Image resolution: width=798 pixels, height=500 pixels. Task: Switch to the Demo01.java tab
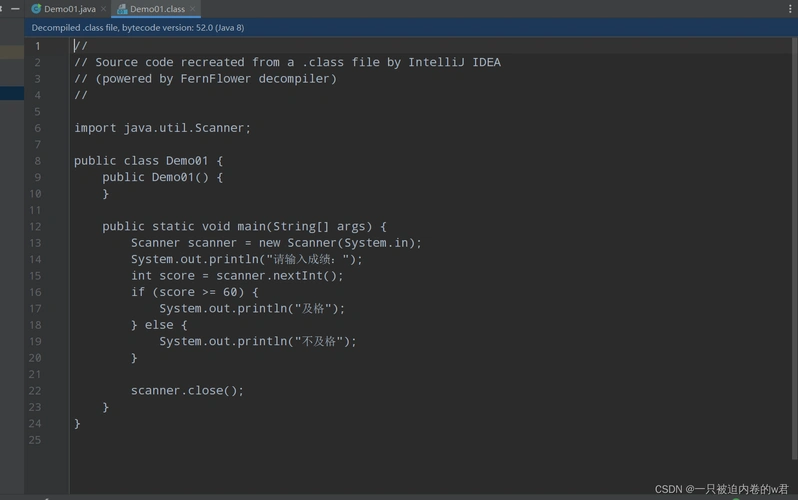(70, 9)
